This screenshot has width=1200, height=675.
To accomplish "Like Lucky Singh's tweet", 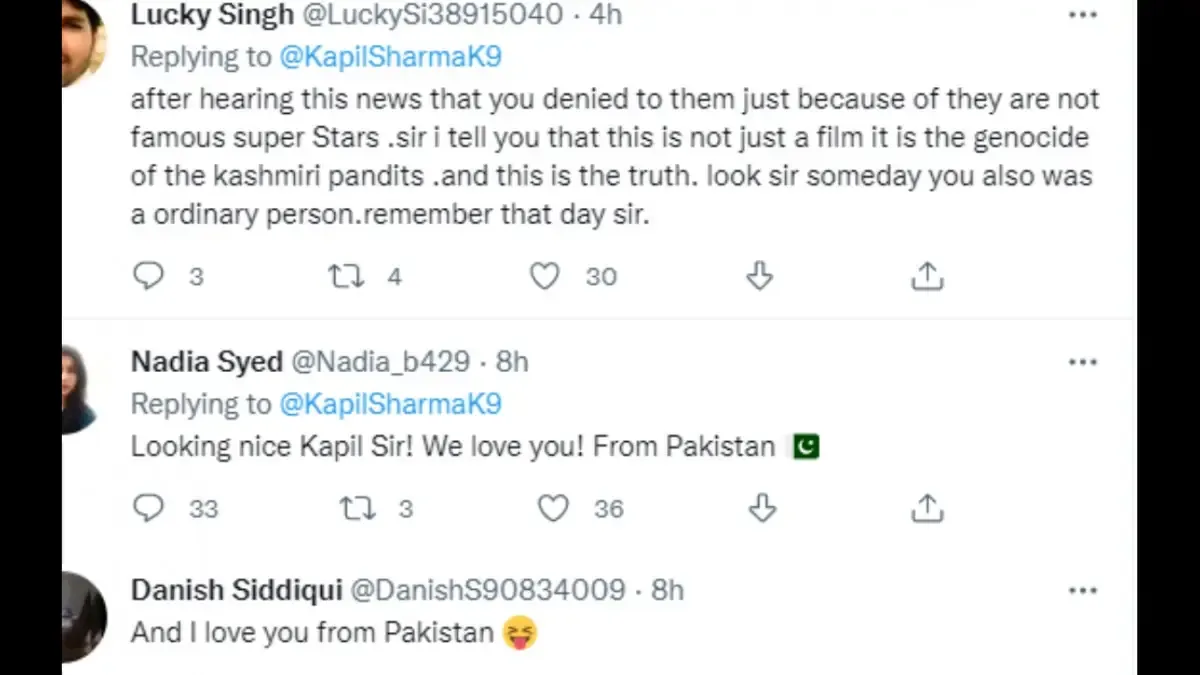I will 544,276.
